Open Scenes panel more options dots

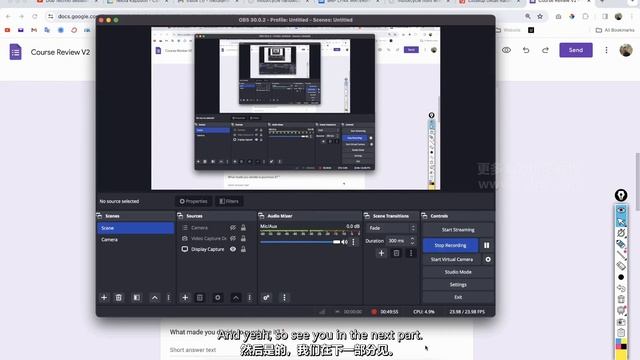(169, 298)
